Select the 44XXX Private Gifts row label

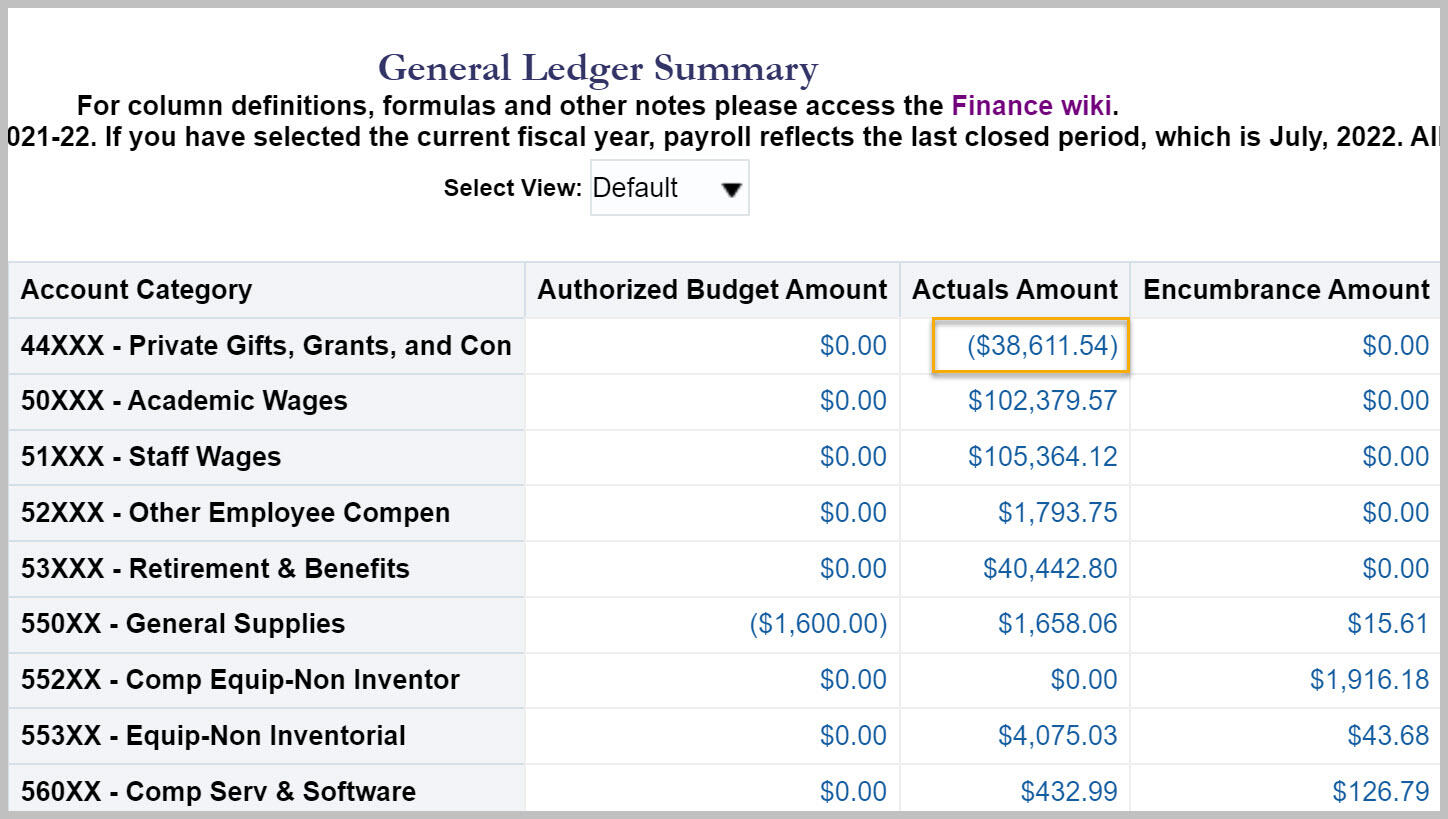pyautogui.click(x=266, y=346)
